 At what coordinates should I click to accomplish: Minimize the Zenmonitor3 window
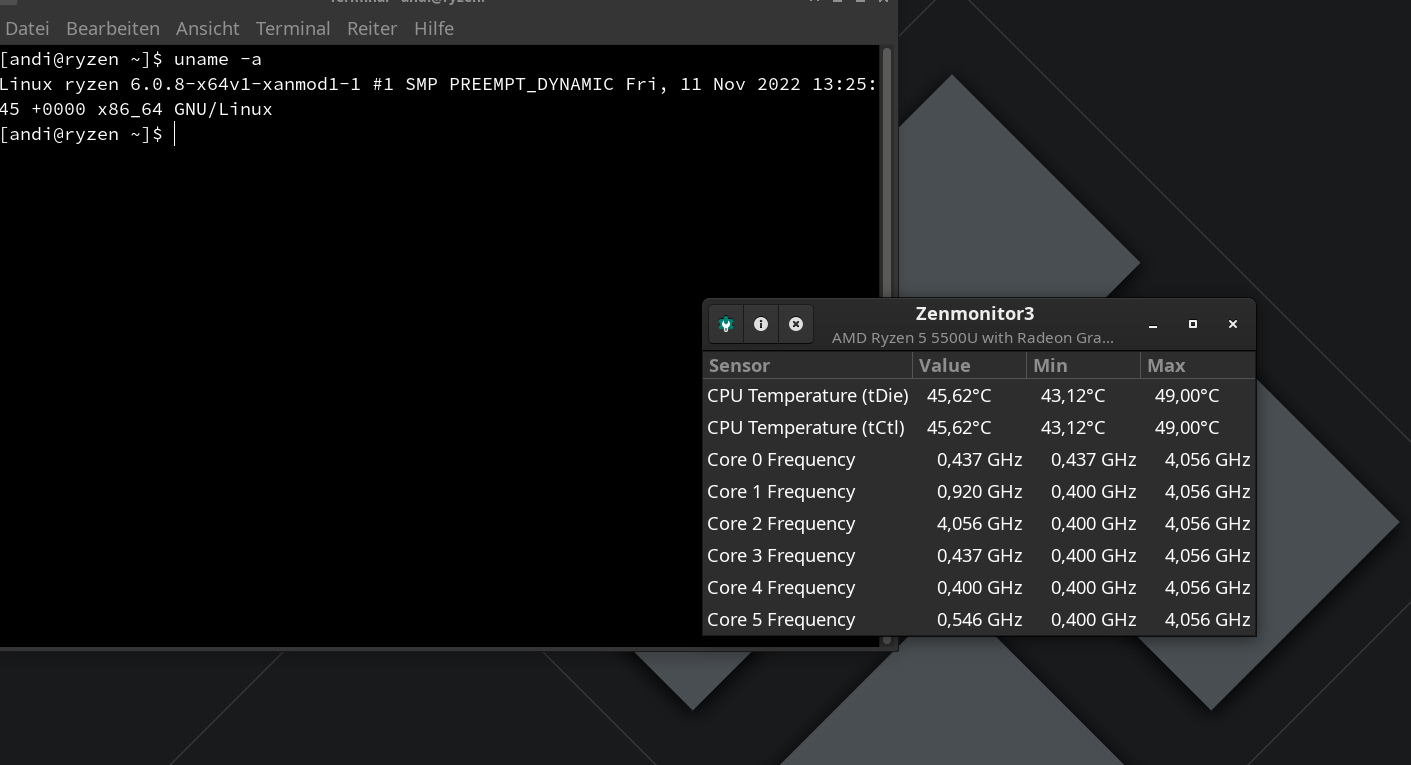point(1153,324)
